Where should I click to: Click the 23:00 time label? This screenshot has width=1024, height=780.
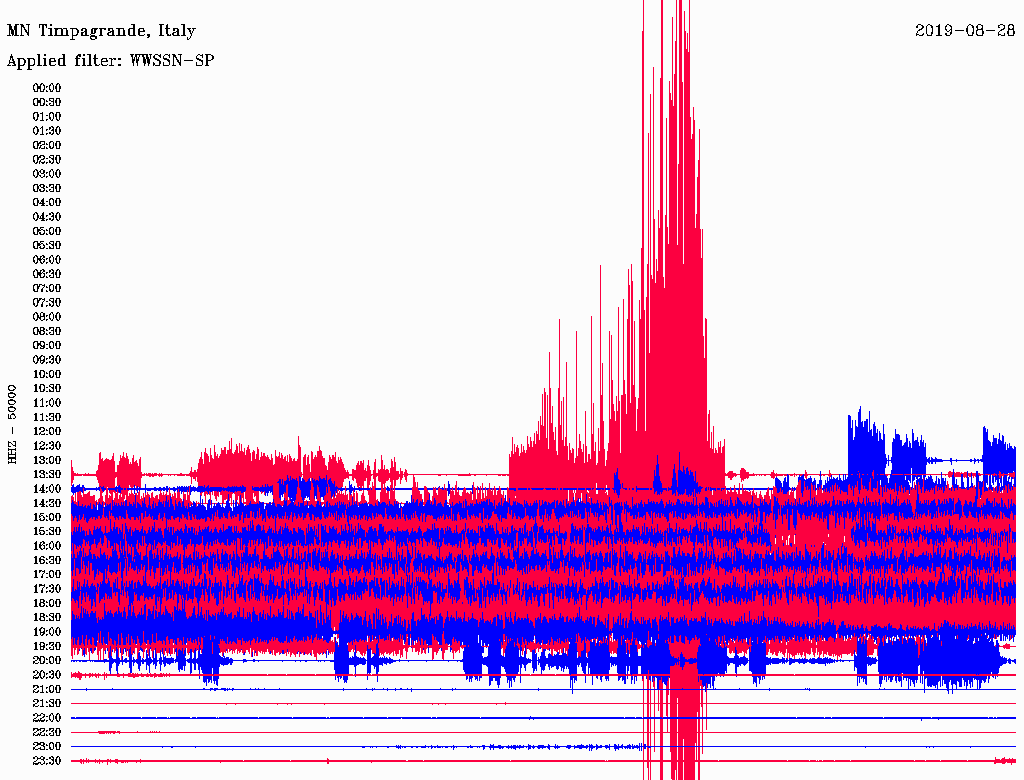pyautogui.click(x=47, y=747)
